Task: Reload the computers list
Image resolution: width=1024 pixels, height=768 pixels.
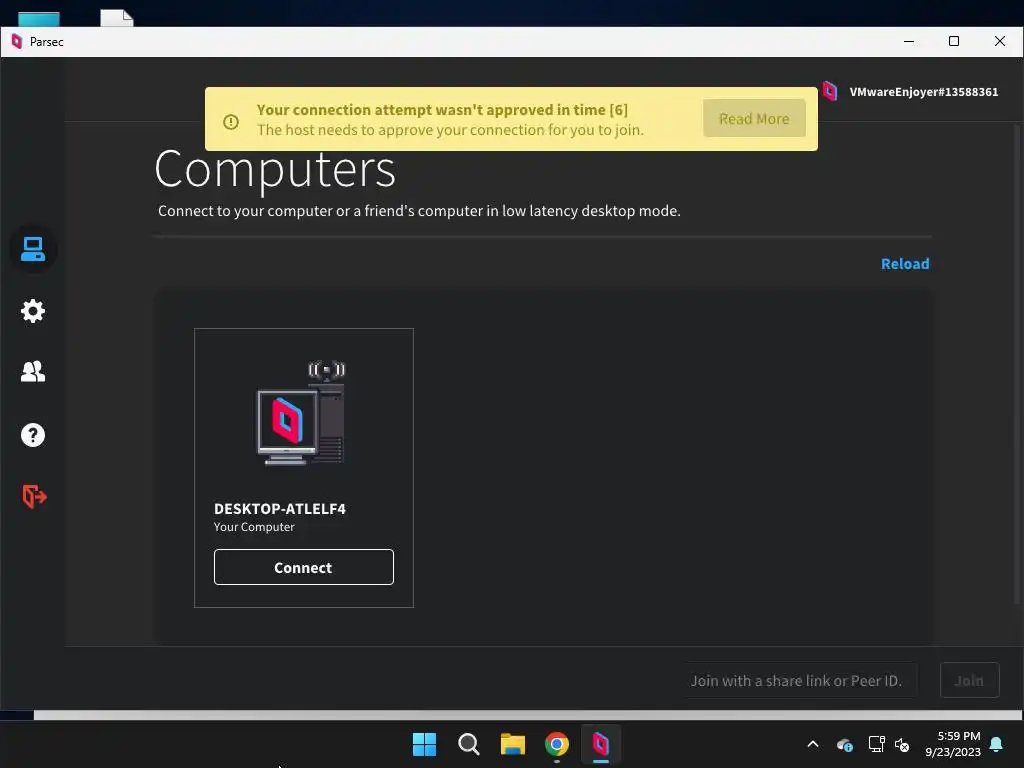Action: (904, 264)
